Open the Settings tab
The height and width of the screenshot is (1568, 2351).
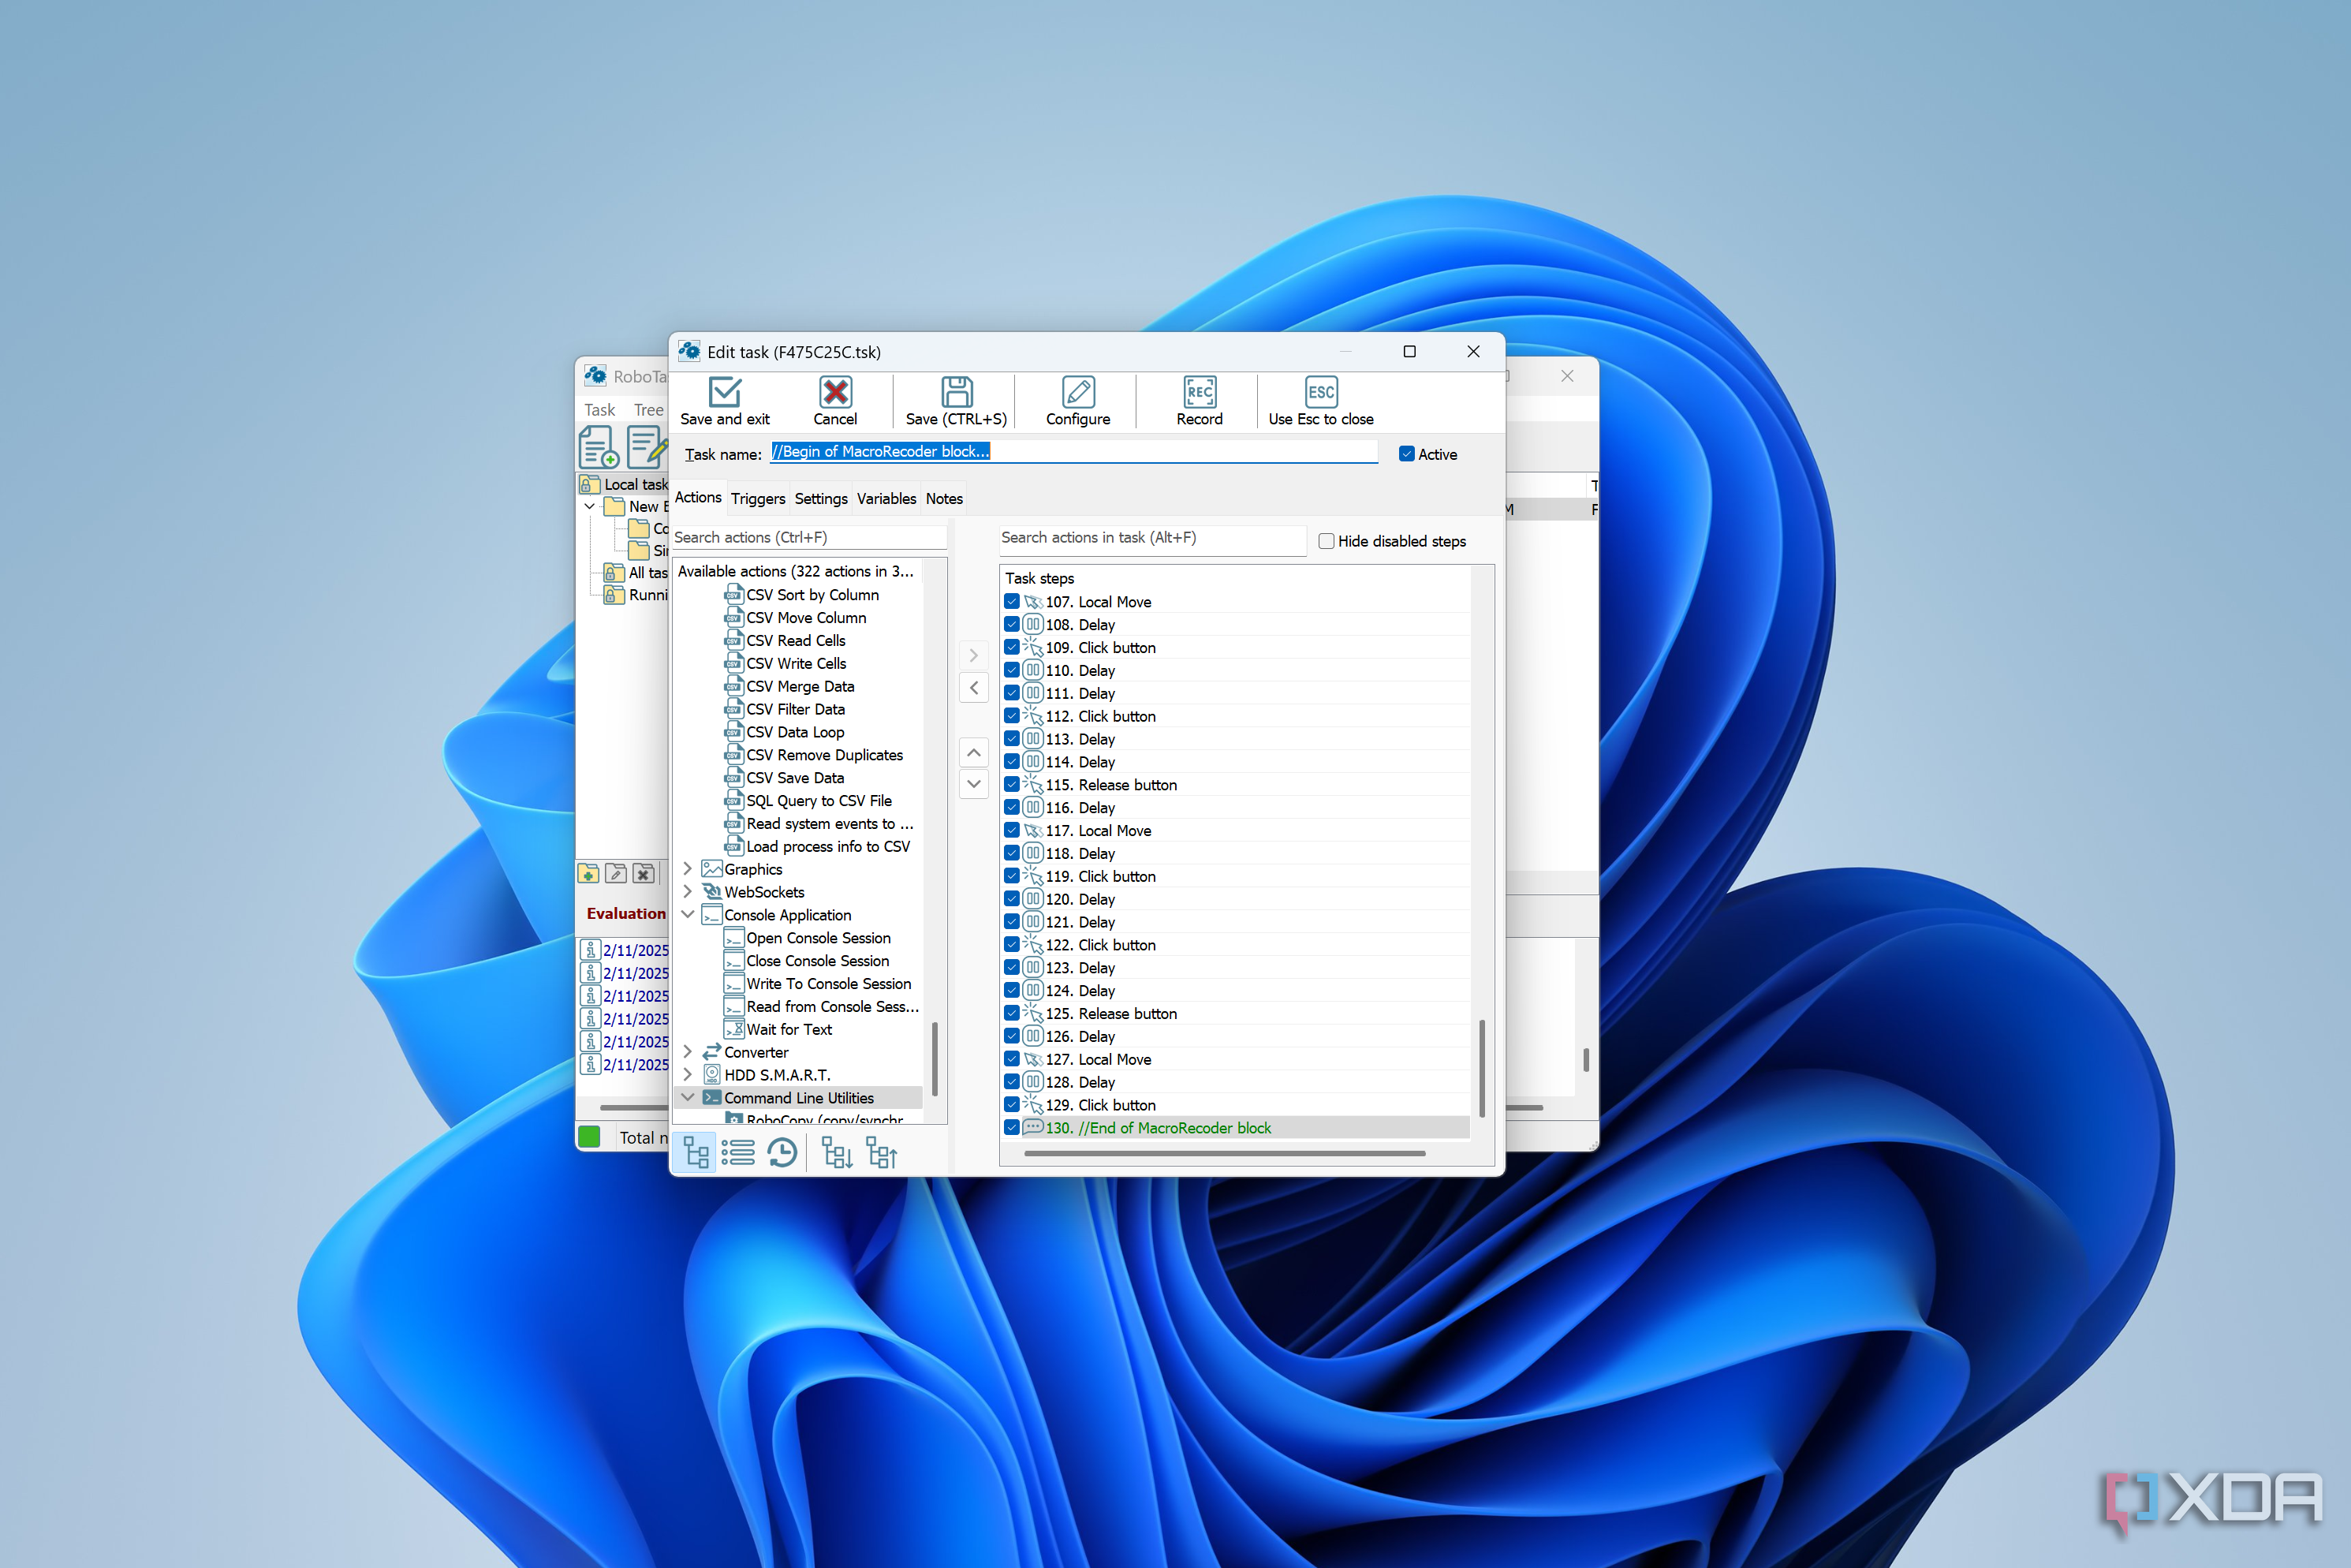pyautogui.click(x=821, y=498)
